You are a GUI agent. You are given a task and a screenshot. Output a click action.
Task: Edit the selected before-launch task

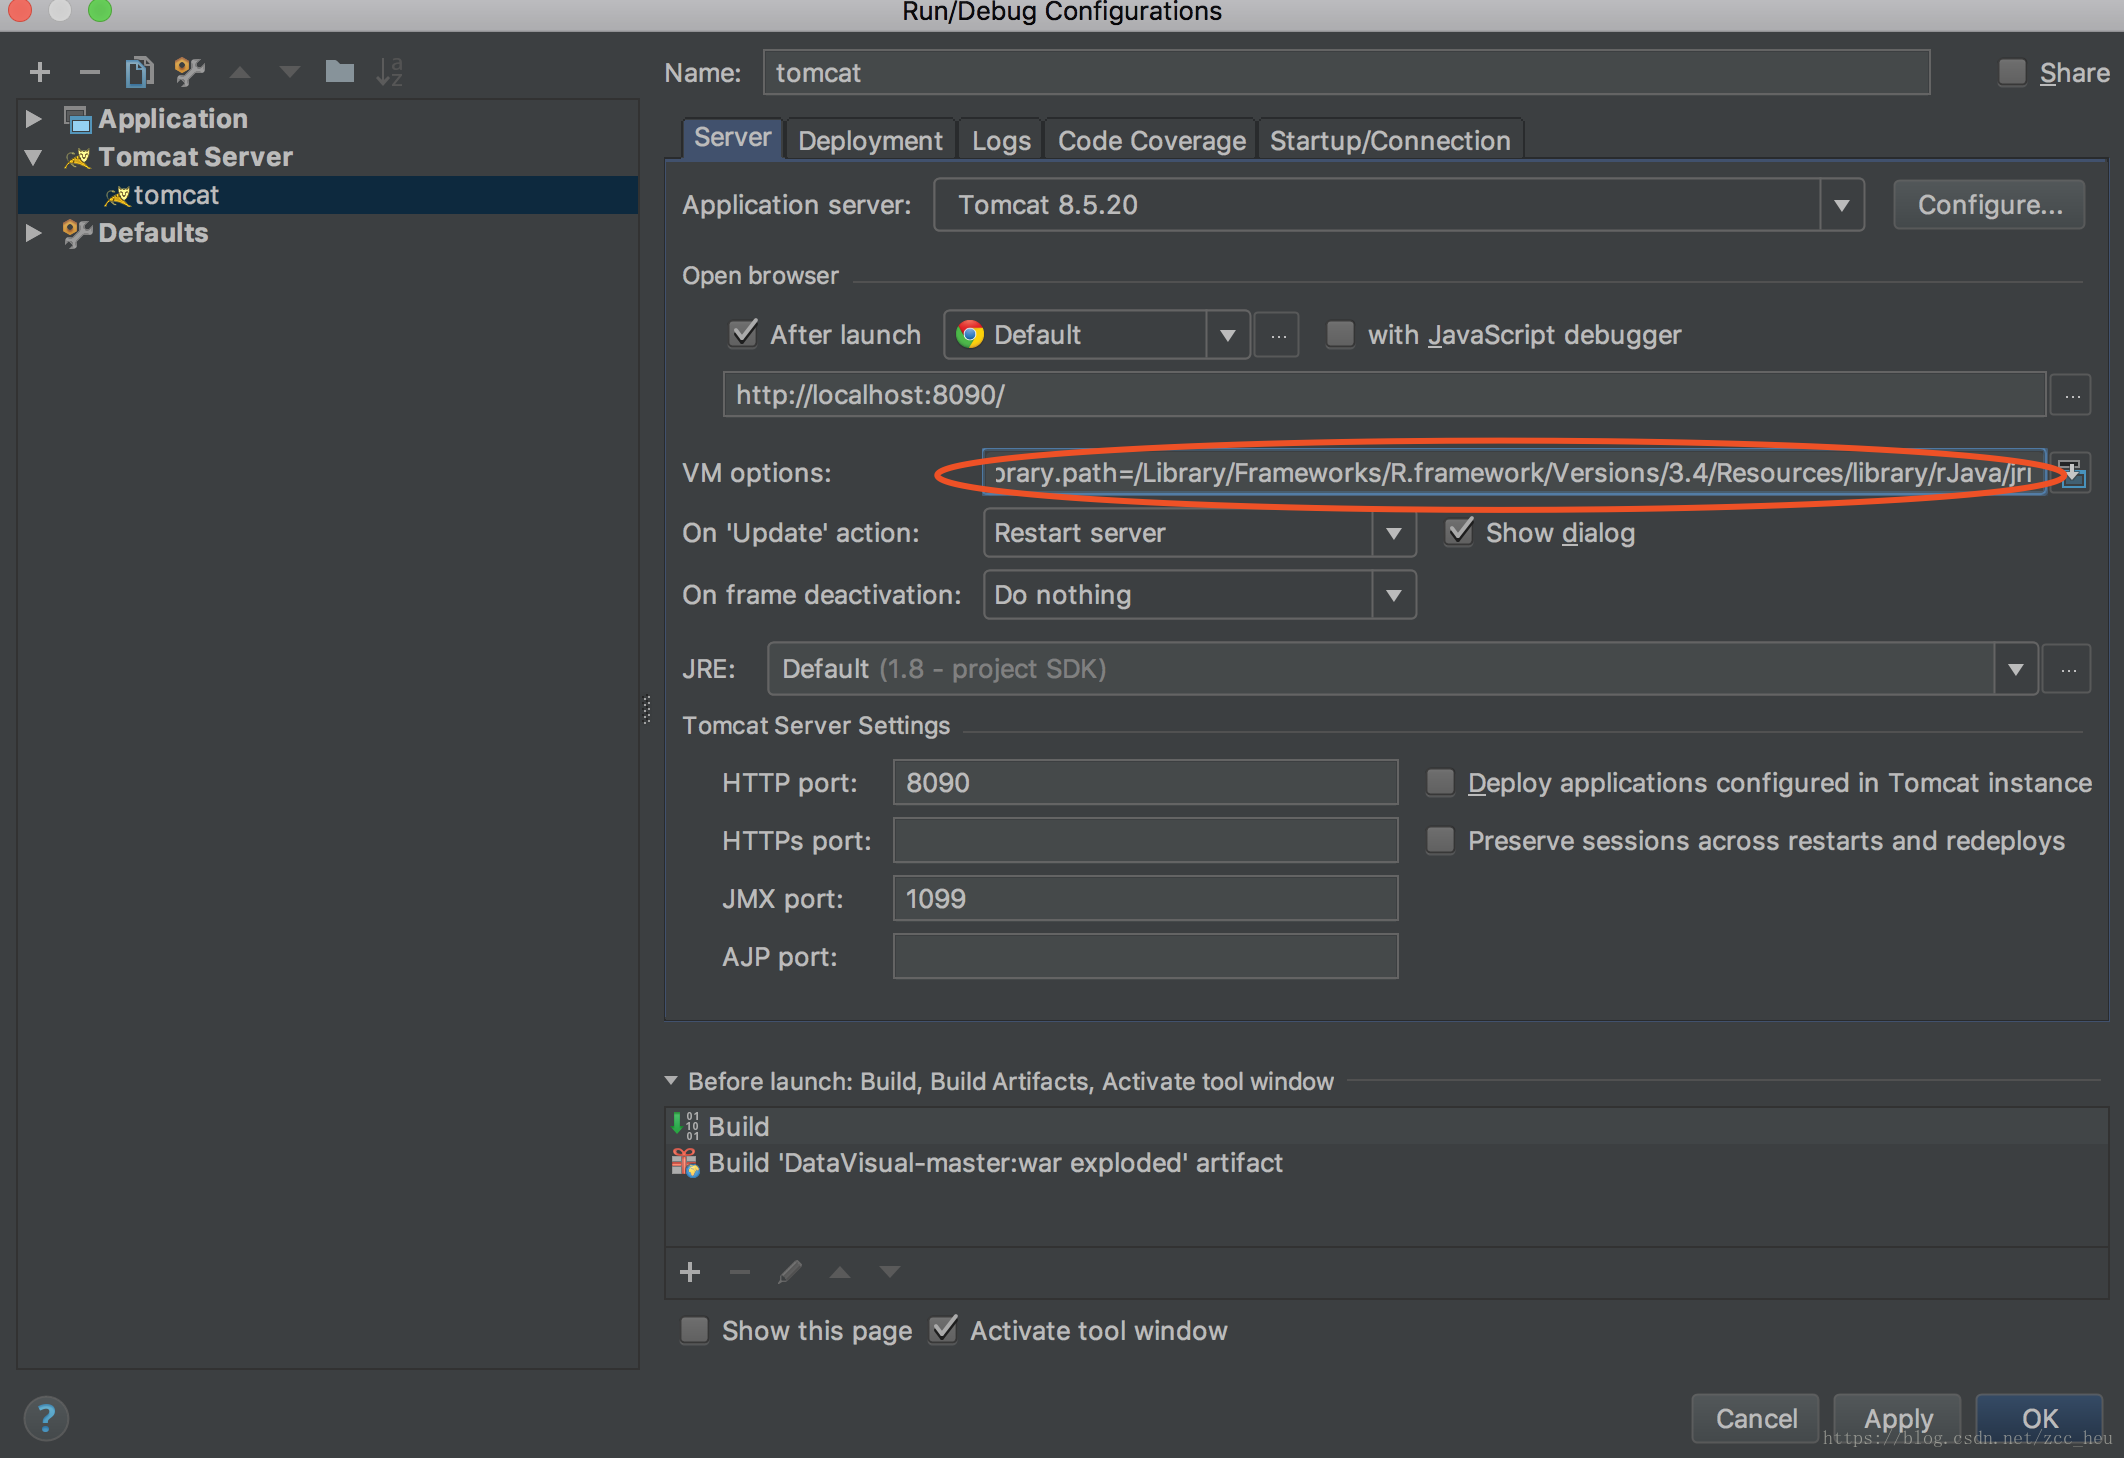790,1272
